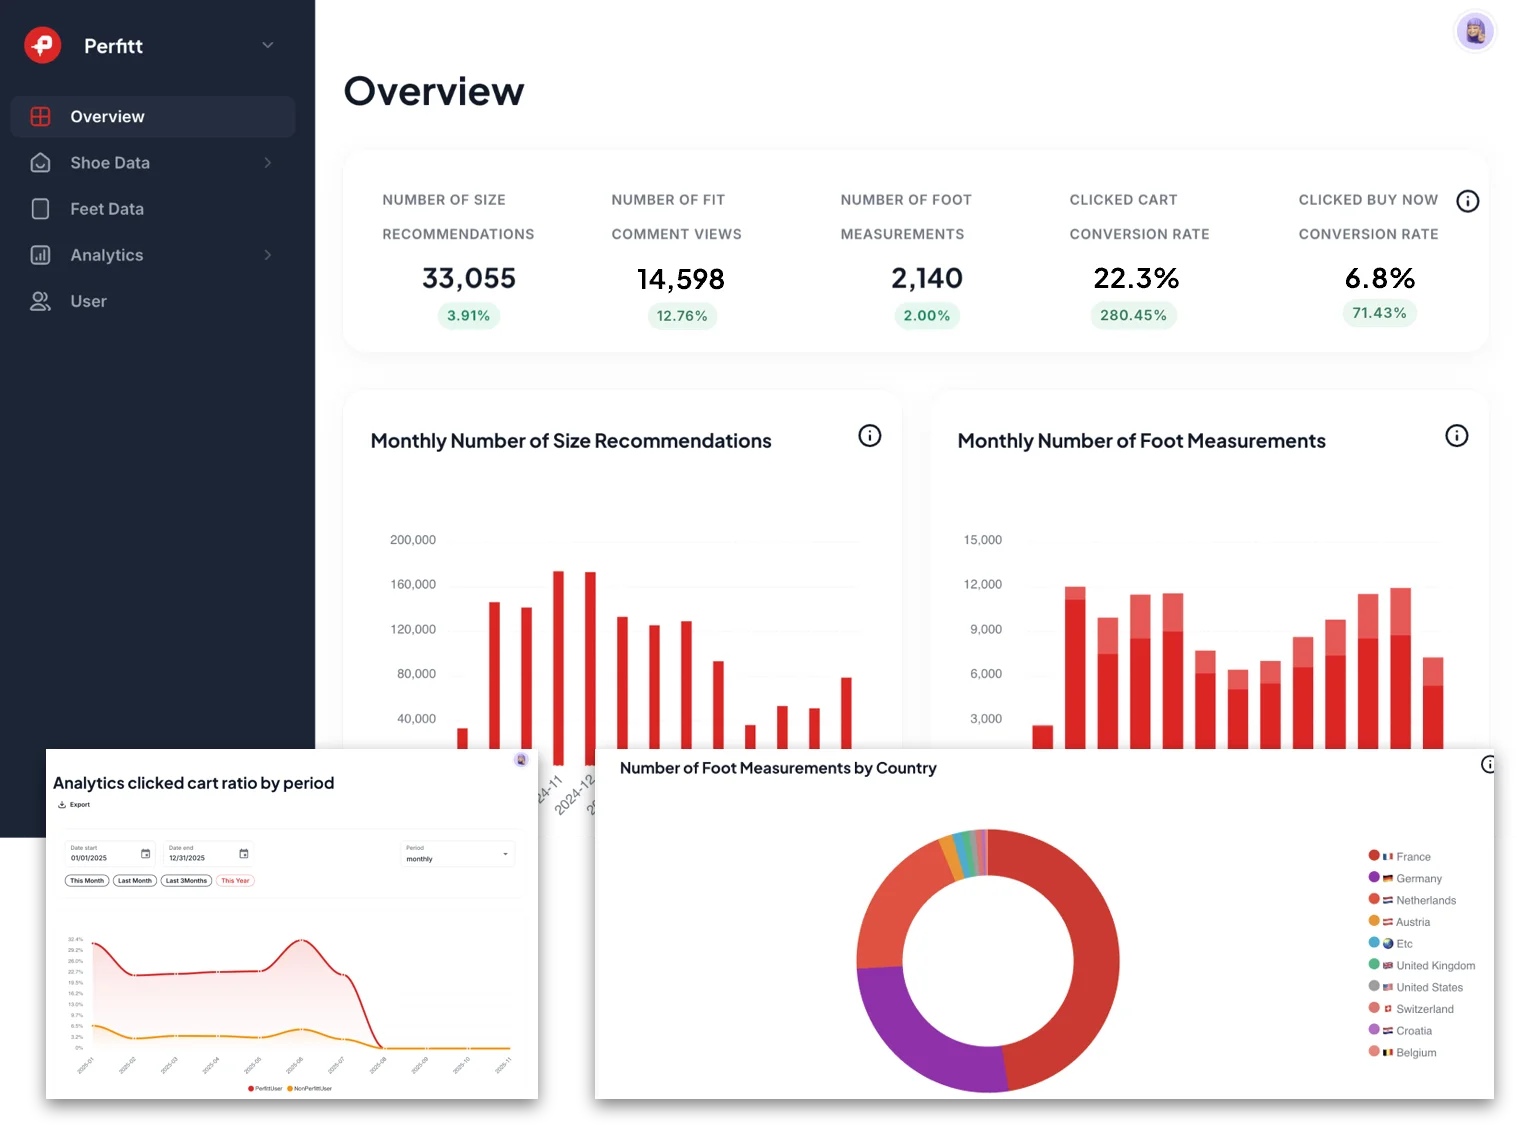The height and width of the screenshot is (1126, 1517).
Task: Expand the Perfitt workspace dropdown chevron
Action: point(267,45)
